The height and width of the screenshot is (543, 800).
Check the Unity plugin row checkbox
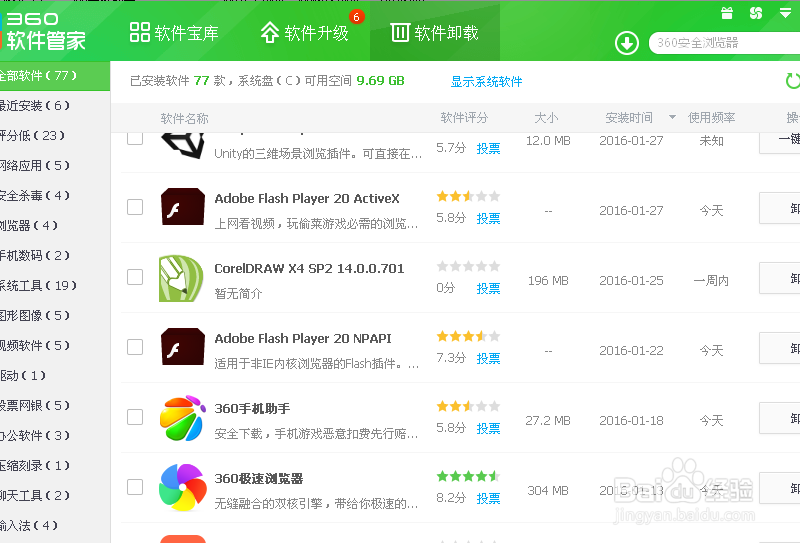point(135,138)
